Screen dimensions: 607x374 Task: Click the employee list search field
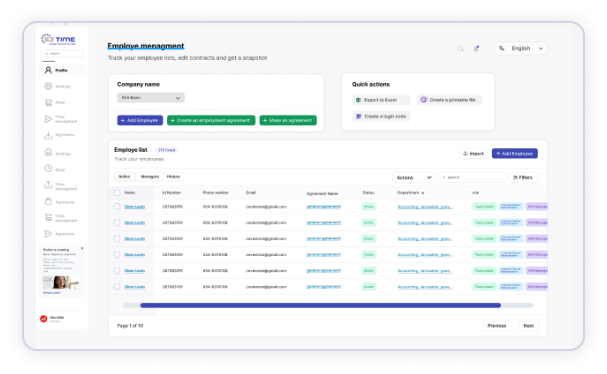point(472,177)
